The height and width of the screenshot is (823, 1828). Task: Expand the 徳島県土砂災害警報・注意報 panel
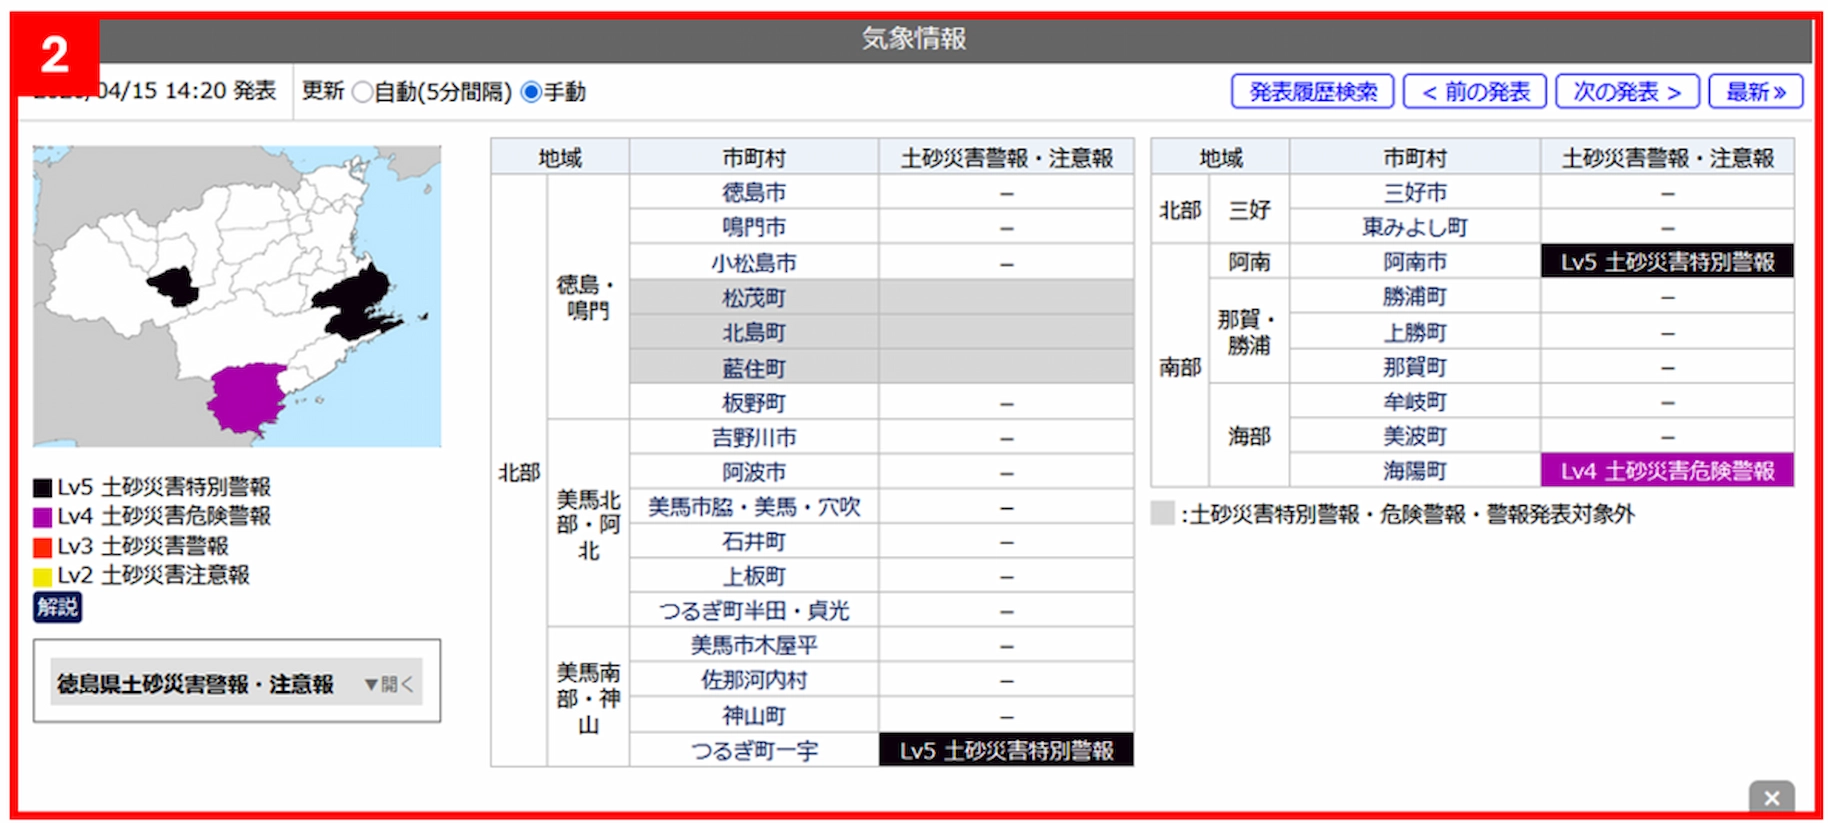coord(236,684)
